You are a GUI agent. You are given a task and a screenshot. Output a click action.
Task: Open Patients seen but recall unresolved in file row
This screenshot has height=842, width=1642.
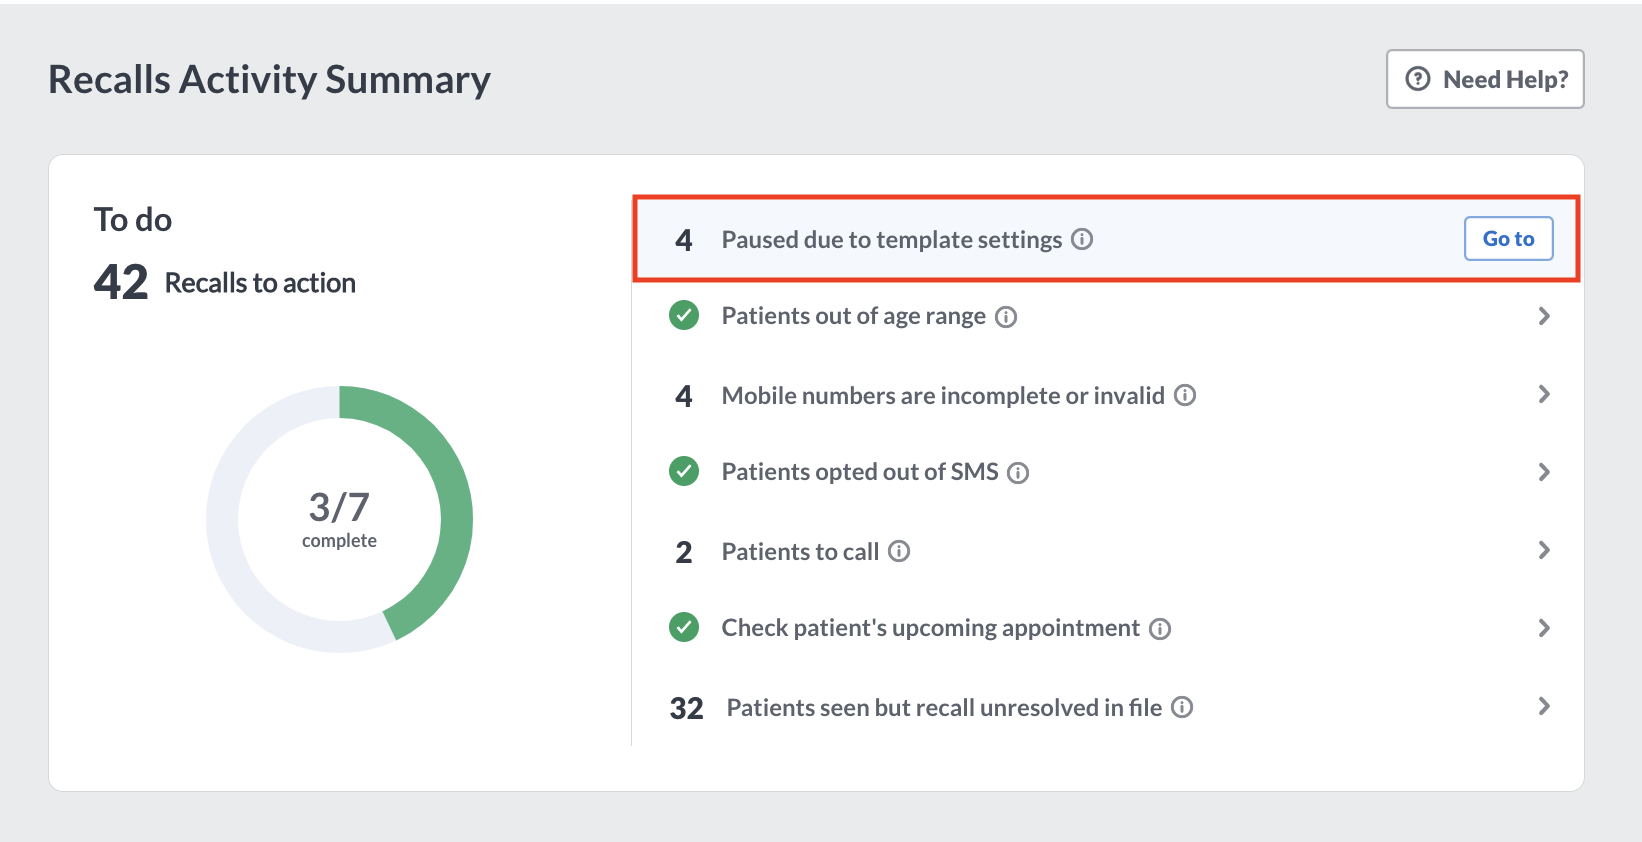tap(1108, 707)
